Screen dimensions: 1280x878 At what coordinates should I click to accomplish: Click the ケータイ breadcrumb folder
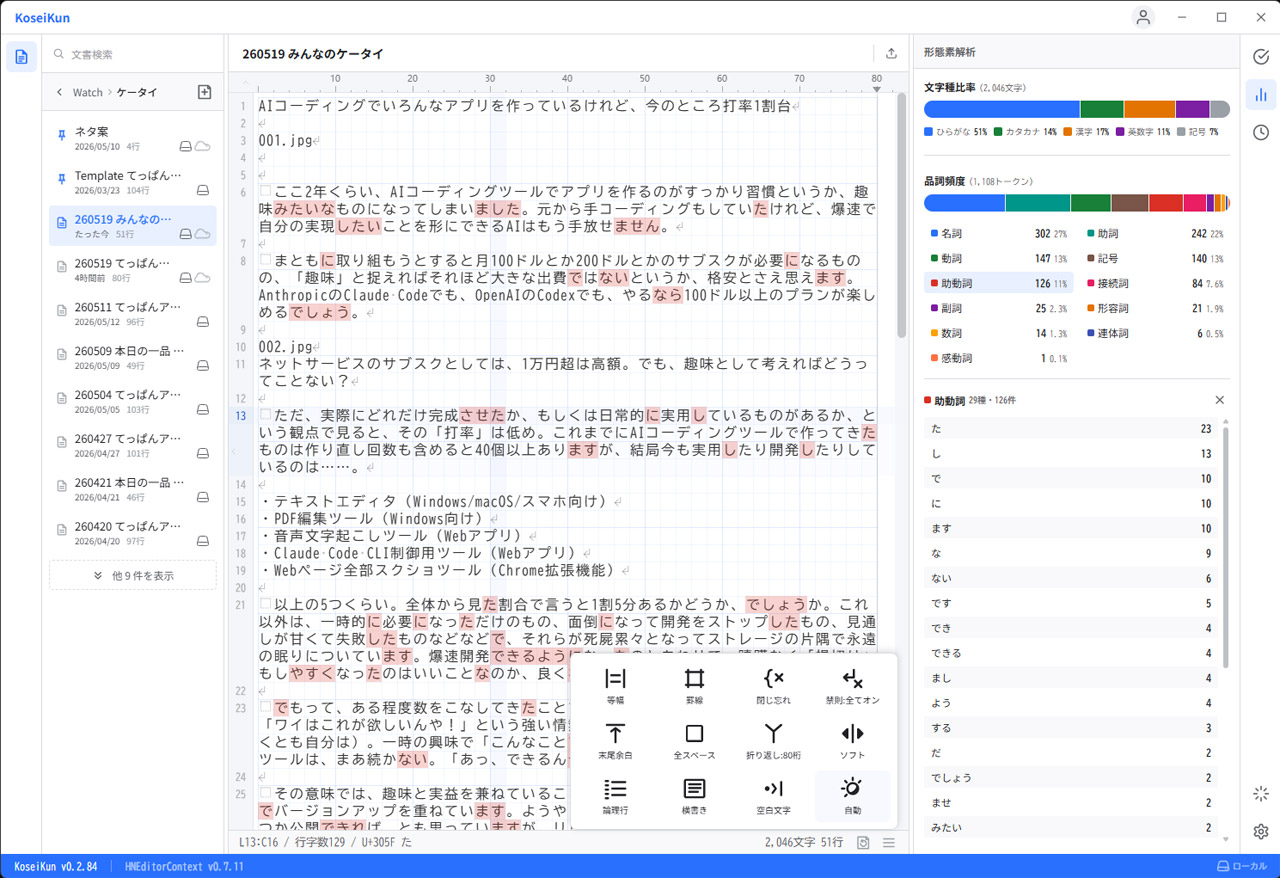pos(137,92)
